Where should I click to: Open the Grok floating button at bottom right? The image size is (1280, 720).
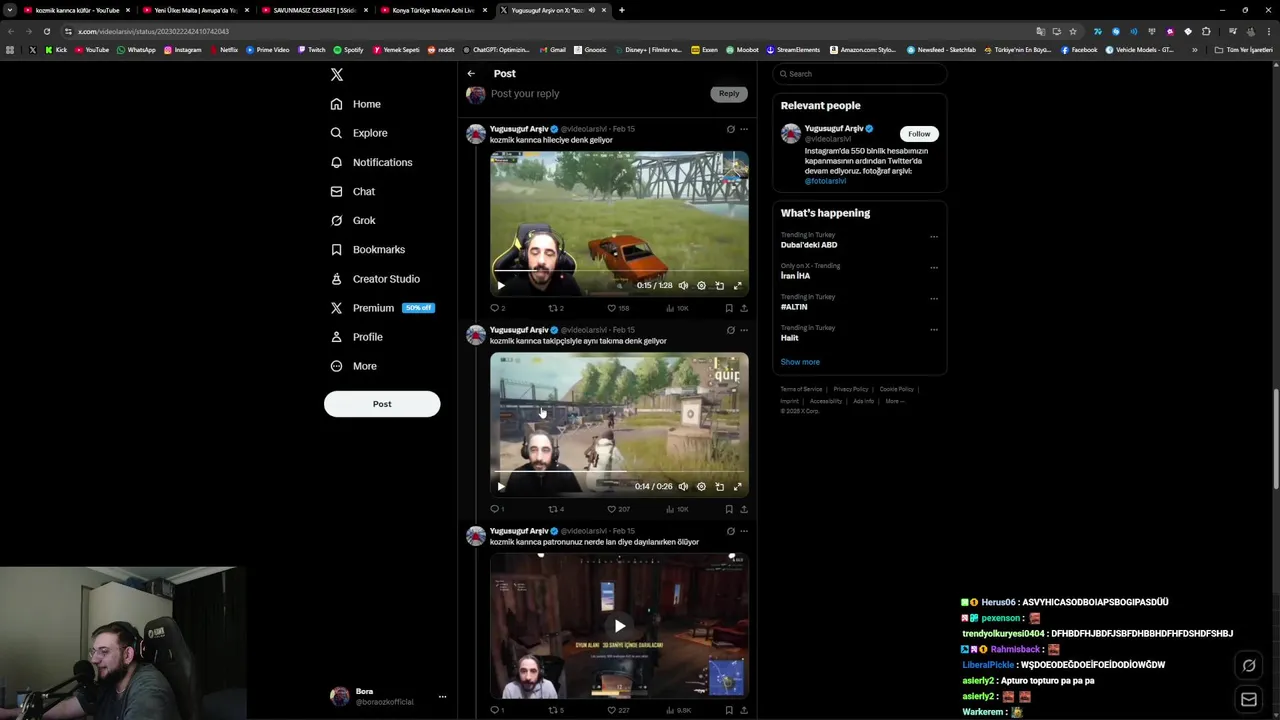1249,666
